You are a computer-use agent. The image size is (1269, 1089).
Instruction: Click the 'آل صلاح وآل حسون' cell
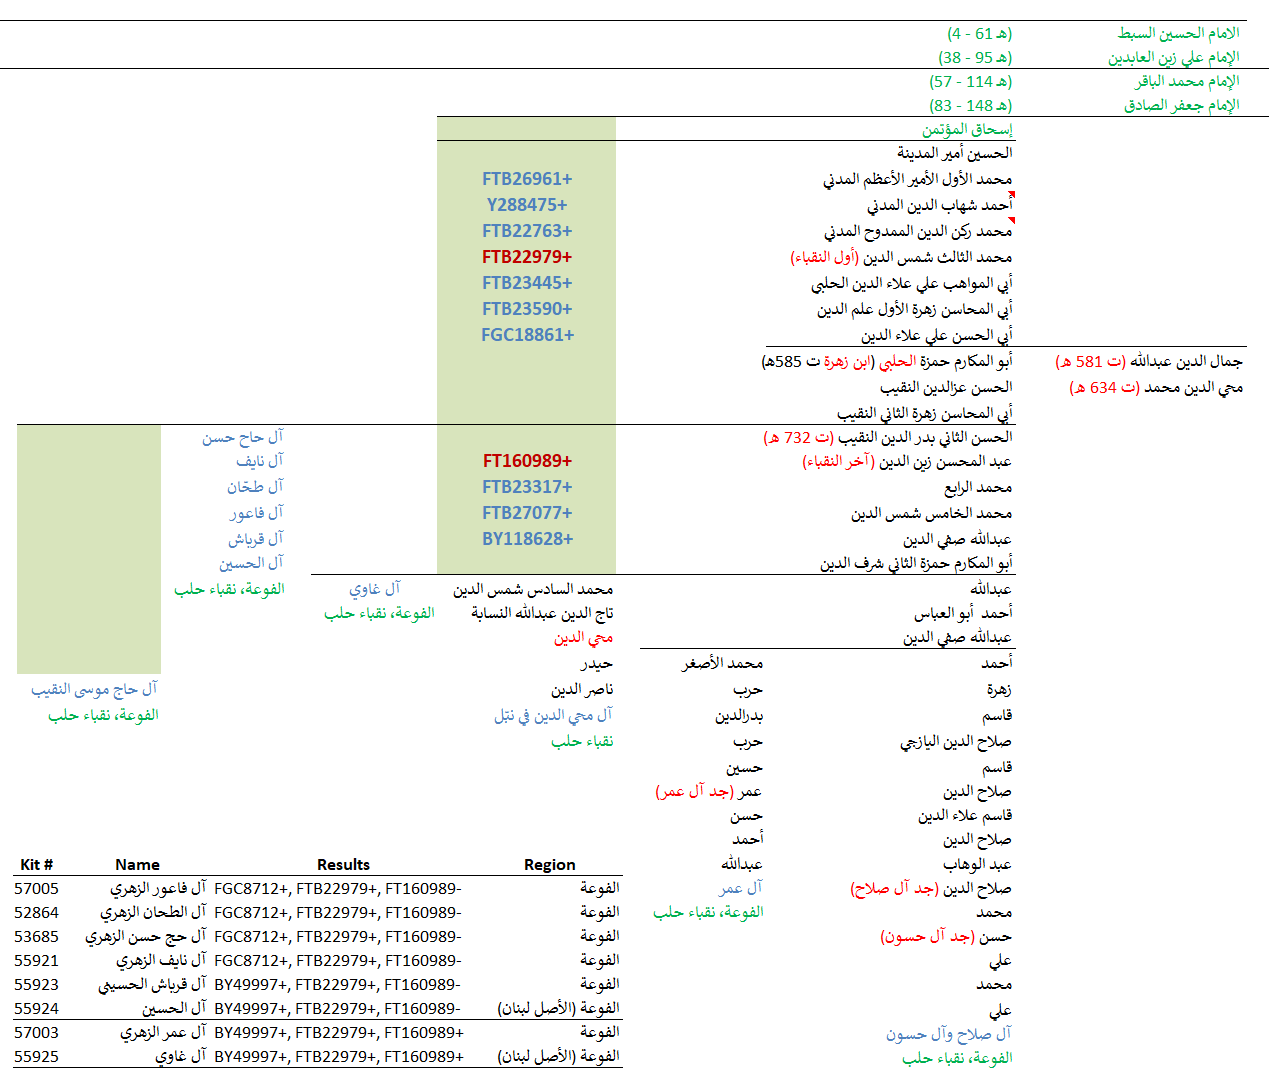(x=948, y=1034)
